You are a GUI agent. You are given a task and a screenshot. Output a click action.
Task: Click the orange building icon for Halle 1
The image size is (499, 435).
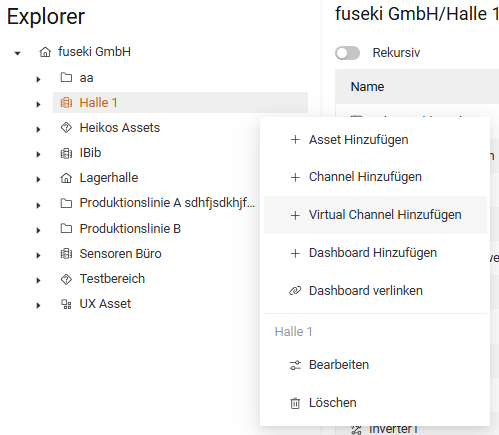pyautogui.click(x=66, y=103)
